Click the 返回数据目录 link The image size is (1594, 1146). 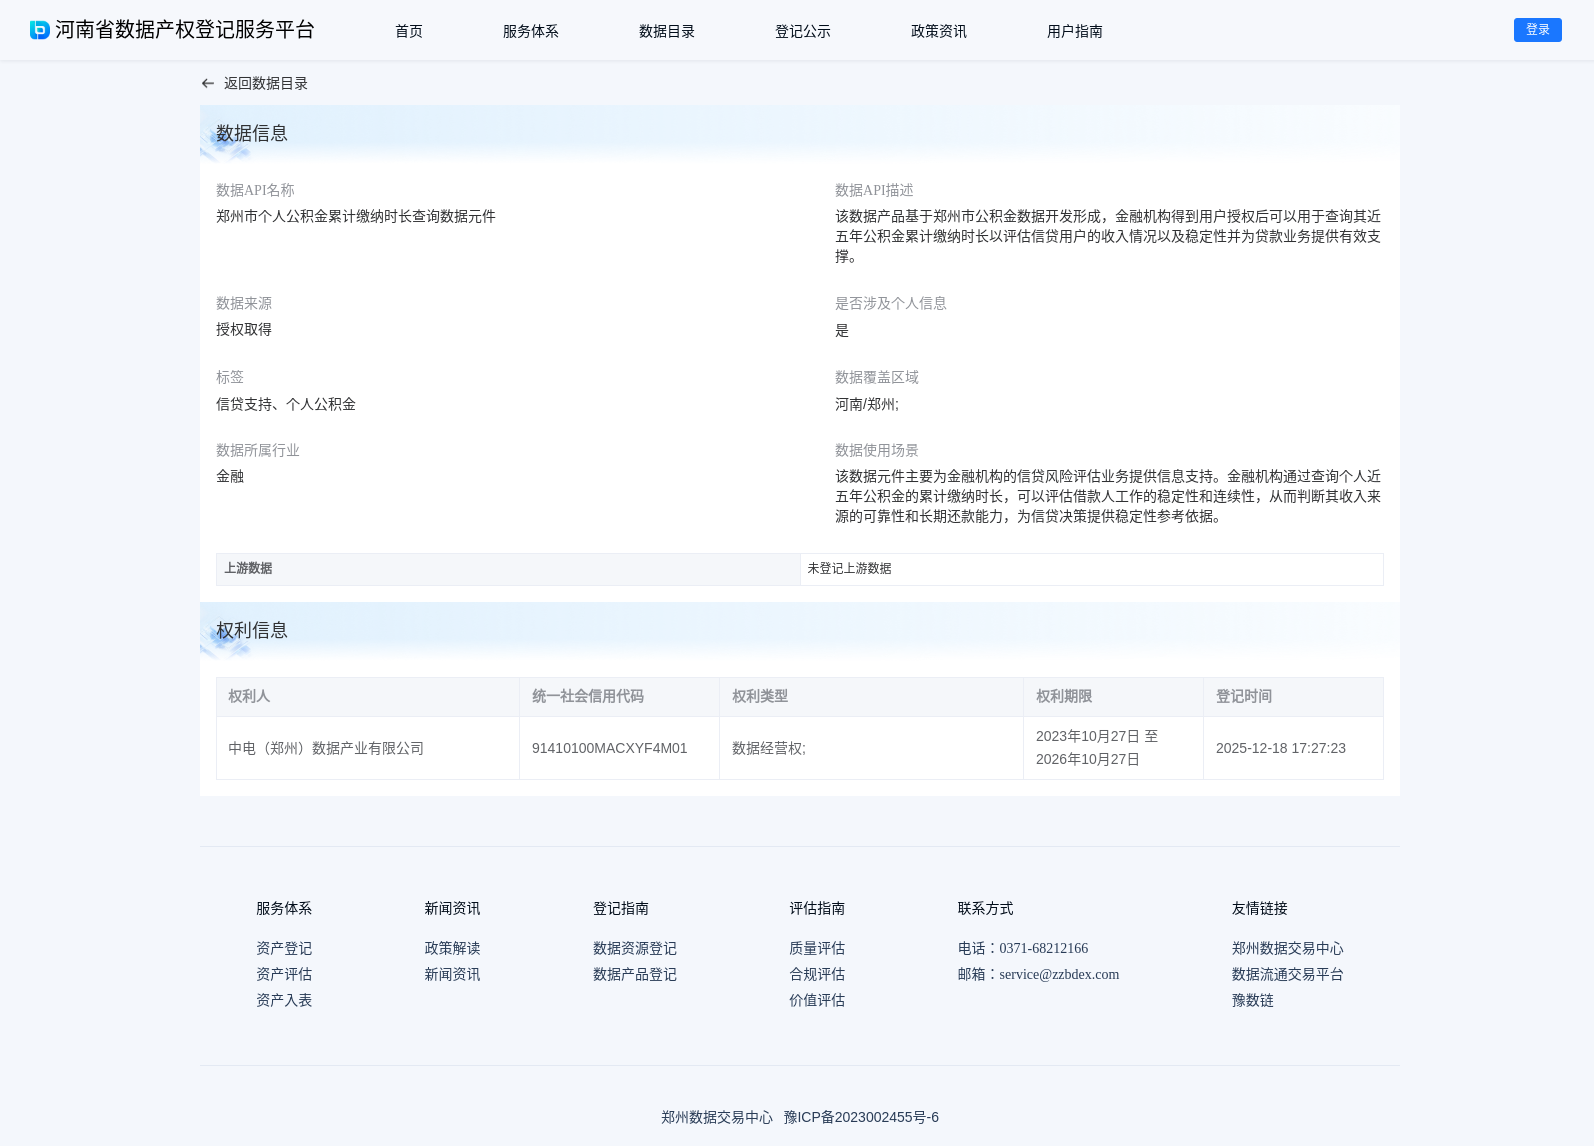pos(266,84)
